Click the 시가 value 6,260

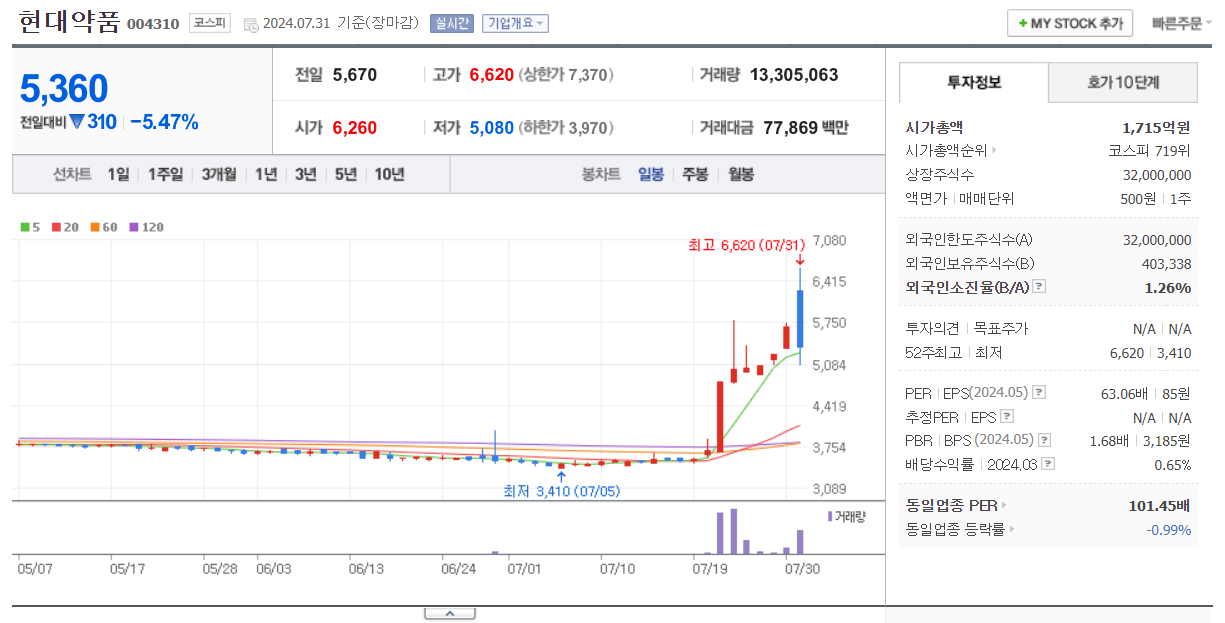coord(355,128)
